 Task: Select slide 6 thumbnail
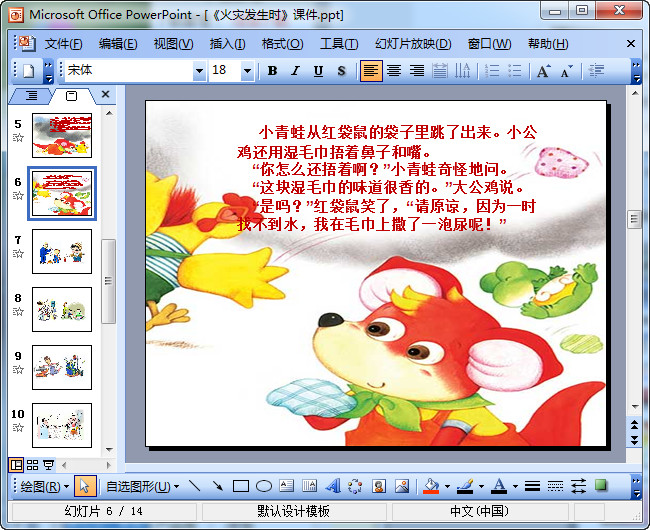(62, 194)
